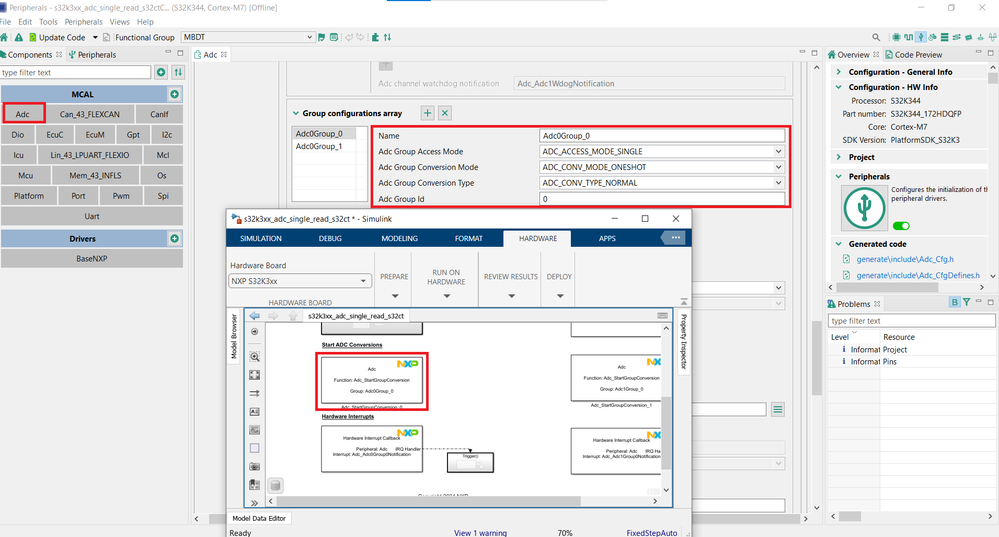Expand Configuration - General Info section
999x537 pixels.
click(x=838, y=72)
